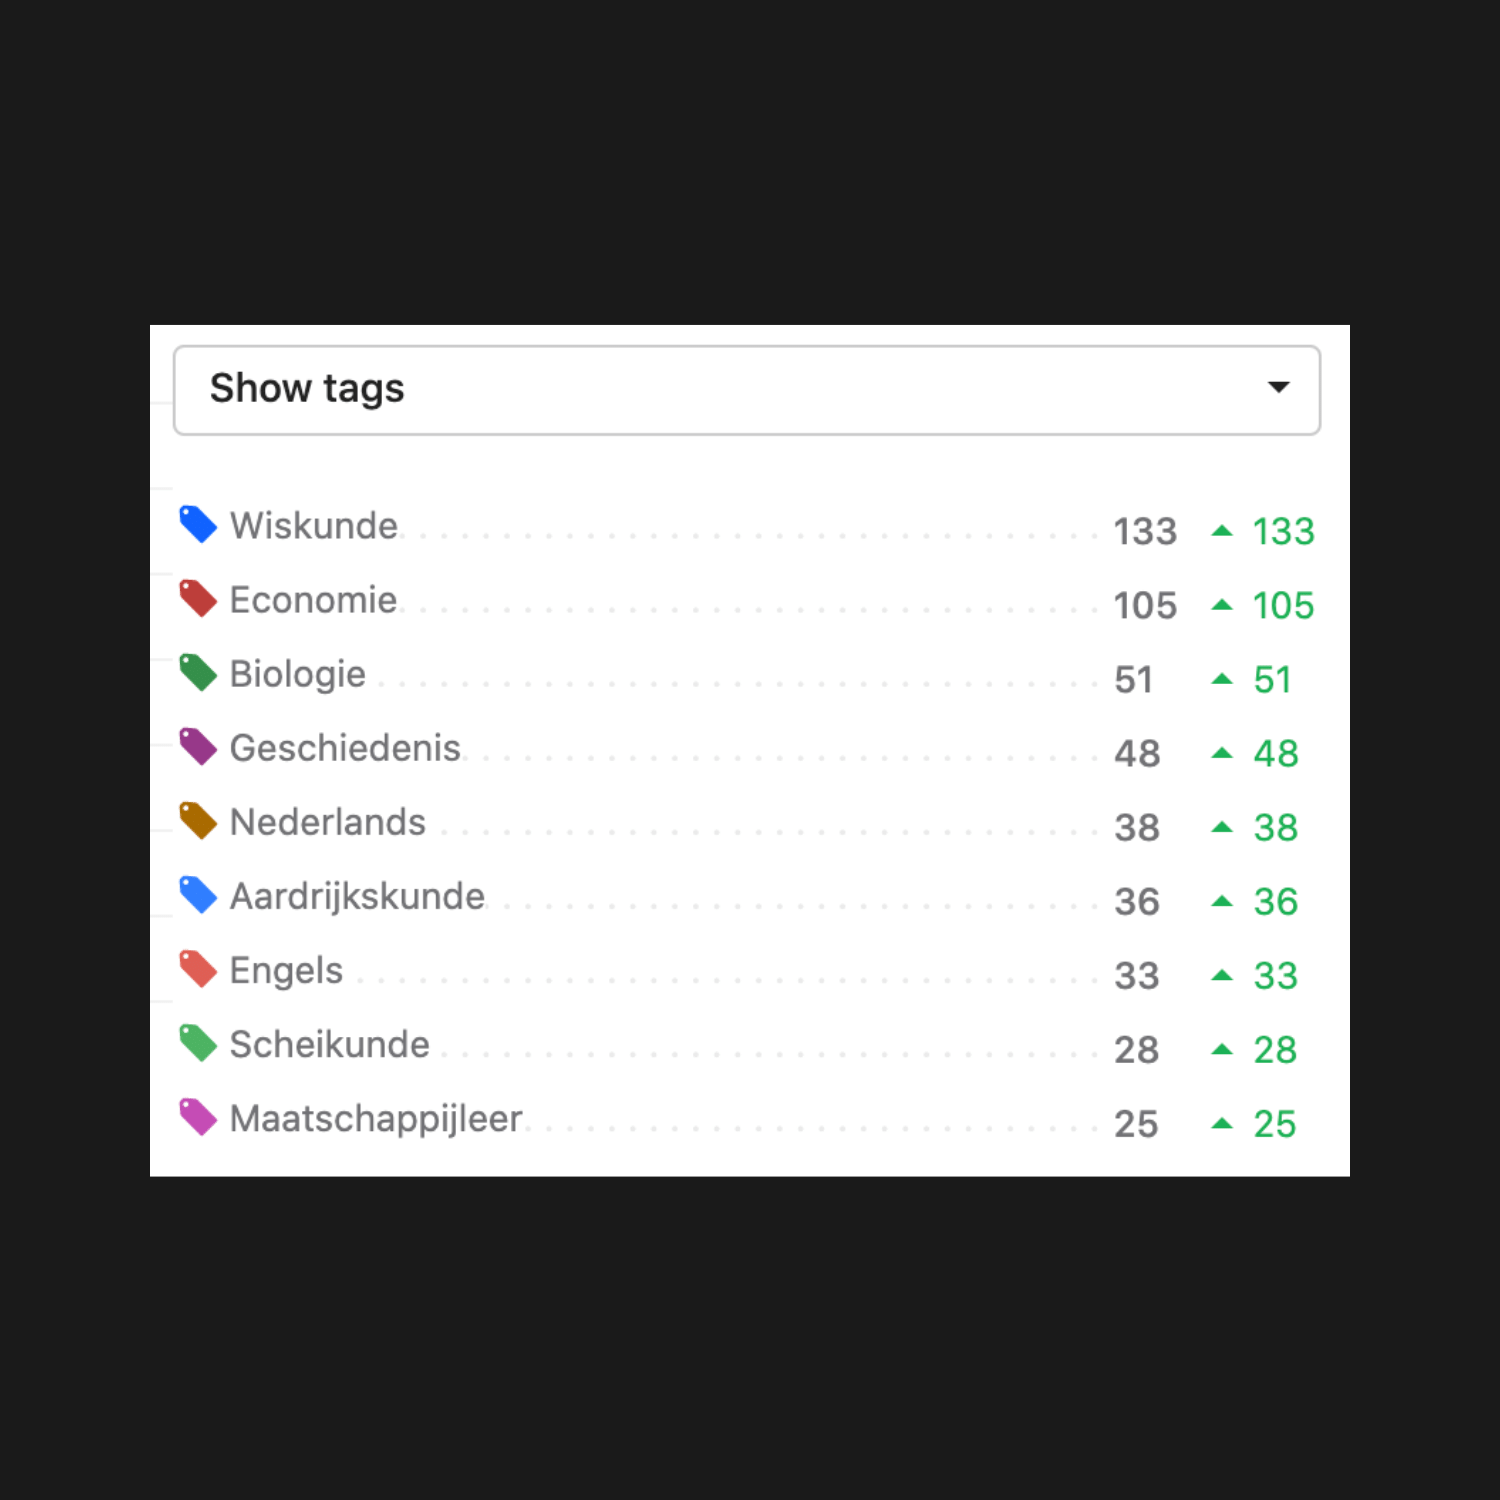Select the Economie tag label

coord(314,600)
